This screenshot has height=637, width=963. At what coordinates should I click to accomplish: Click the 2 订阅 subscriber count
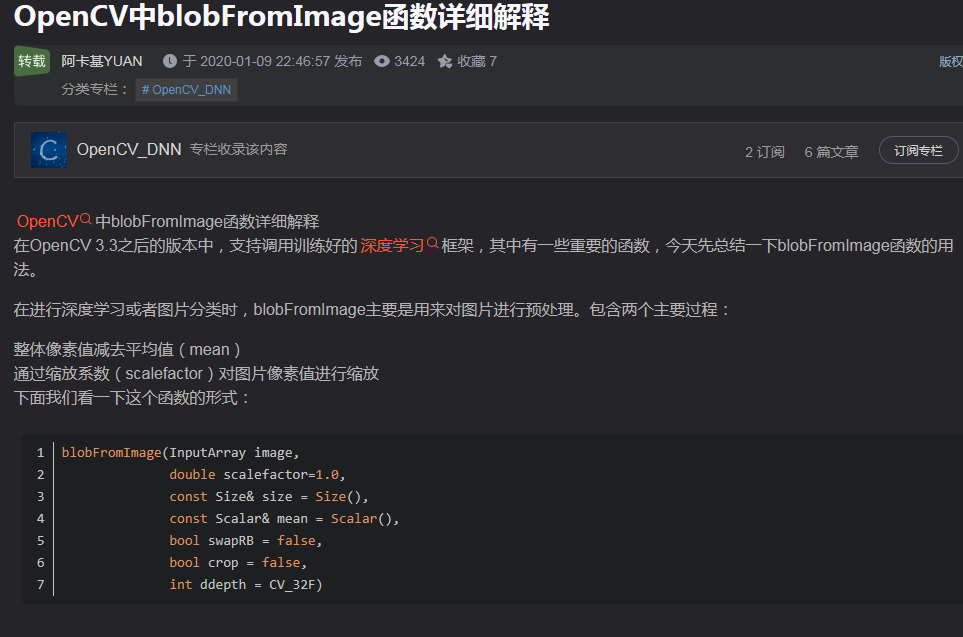(765, 152)
